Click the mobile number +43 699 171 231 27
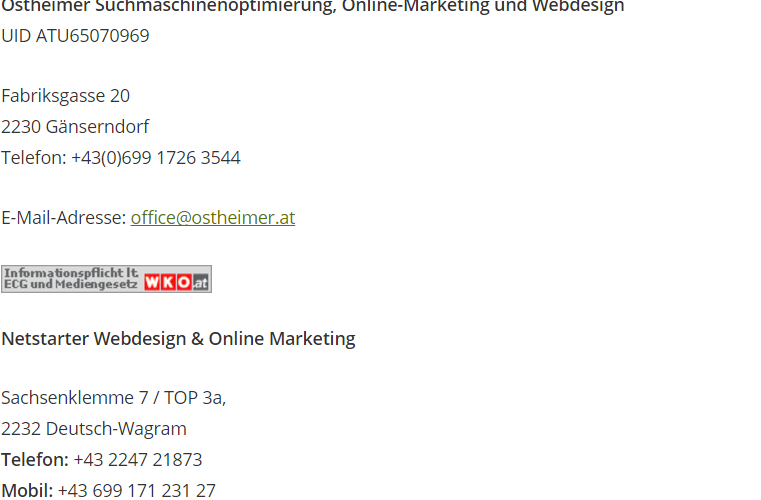Viewport: 761px width, 500px height. tap(137, 490)
